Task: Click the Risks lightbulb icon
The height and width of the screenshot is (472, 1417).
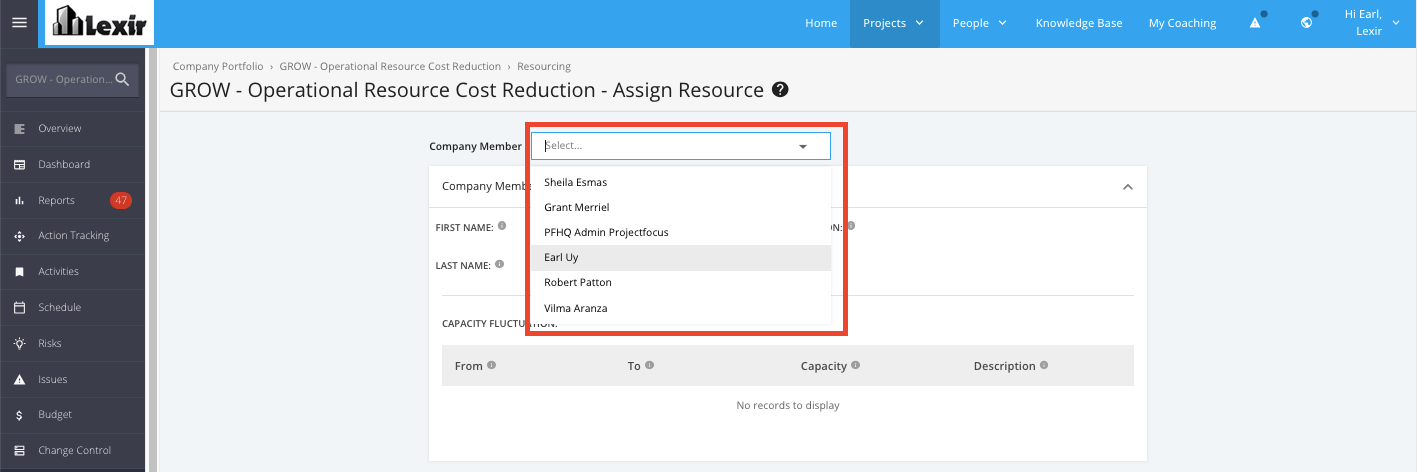Action: pos(19,343)
